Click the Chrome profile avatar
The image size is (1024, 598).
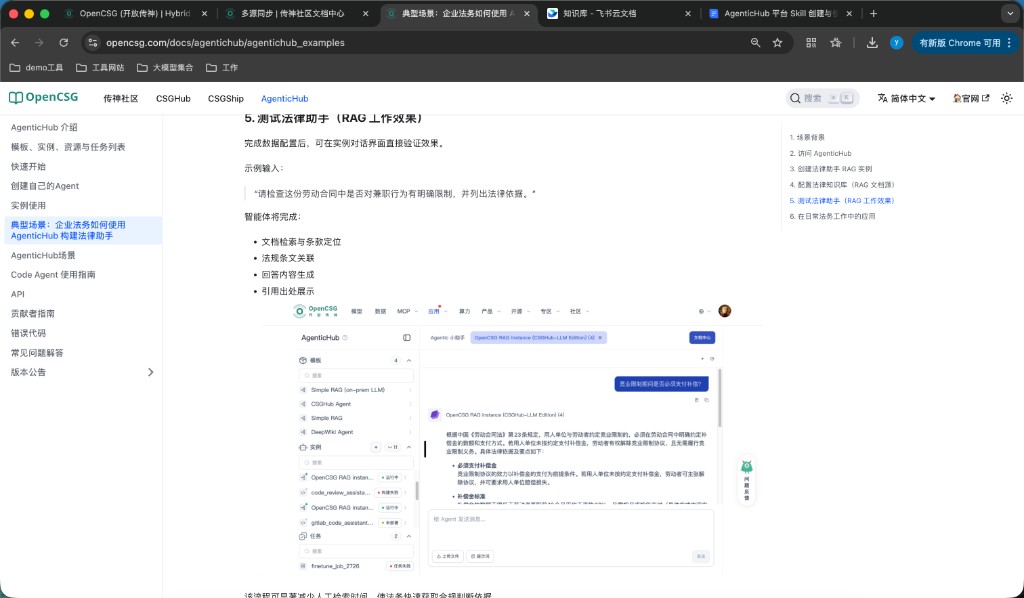click(x=897, y=44)
